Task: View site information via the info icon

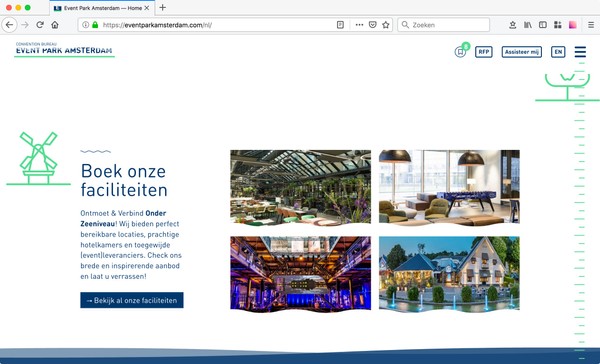Action: pos(85,25)
